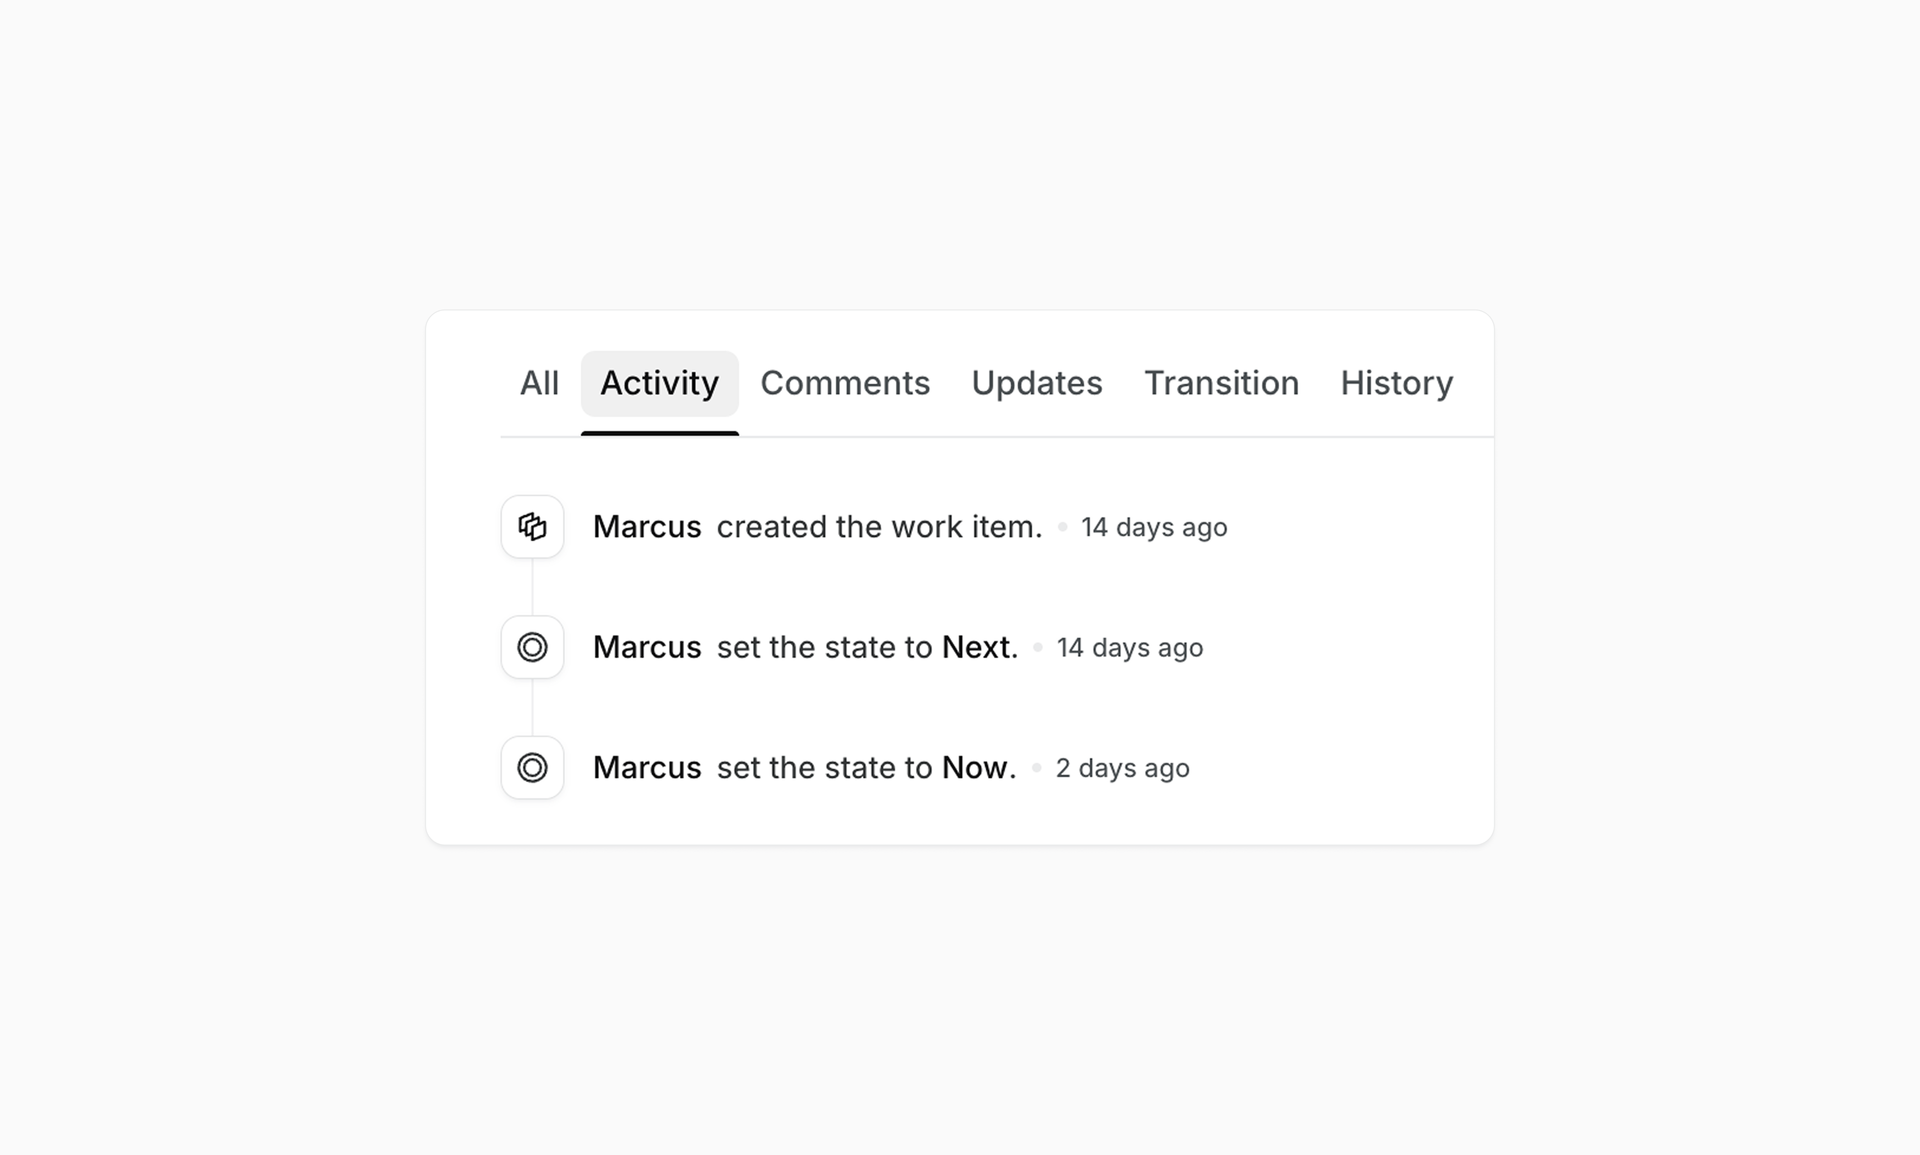This screenshot has height=1155, width=1920.
Task: Go to the Transition tab
Action: (x=1221, y=383)
